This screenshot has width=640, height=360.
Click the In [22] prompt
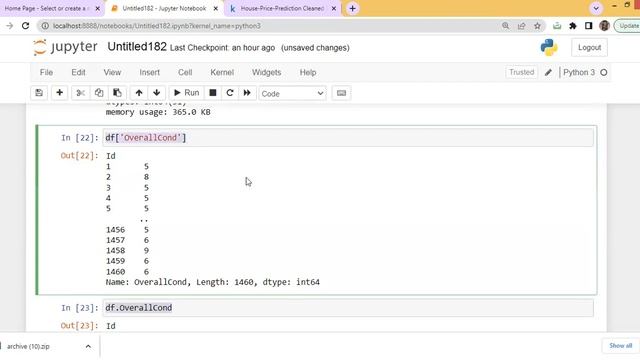point(80,138)
